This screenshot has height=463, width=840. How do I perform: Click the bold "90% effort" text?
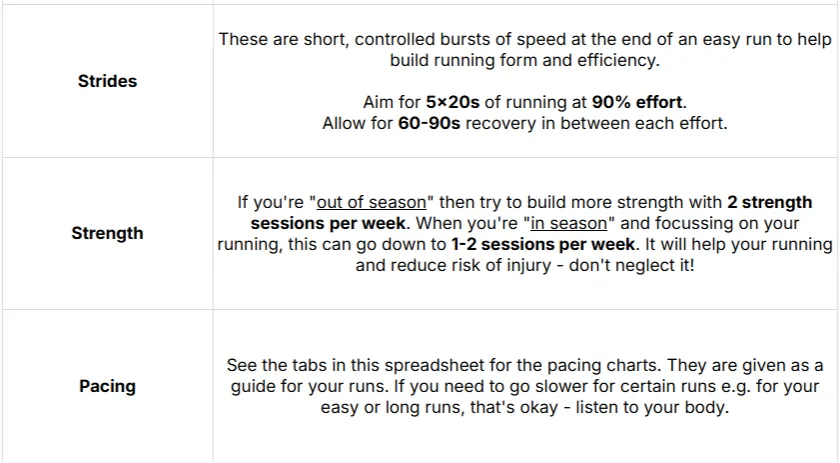(x=637, y=102)
